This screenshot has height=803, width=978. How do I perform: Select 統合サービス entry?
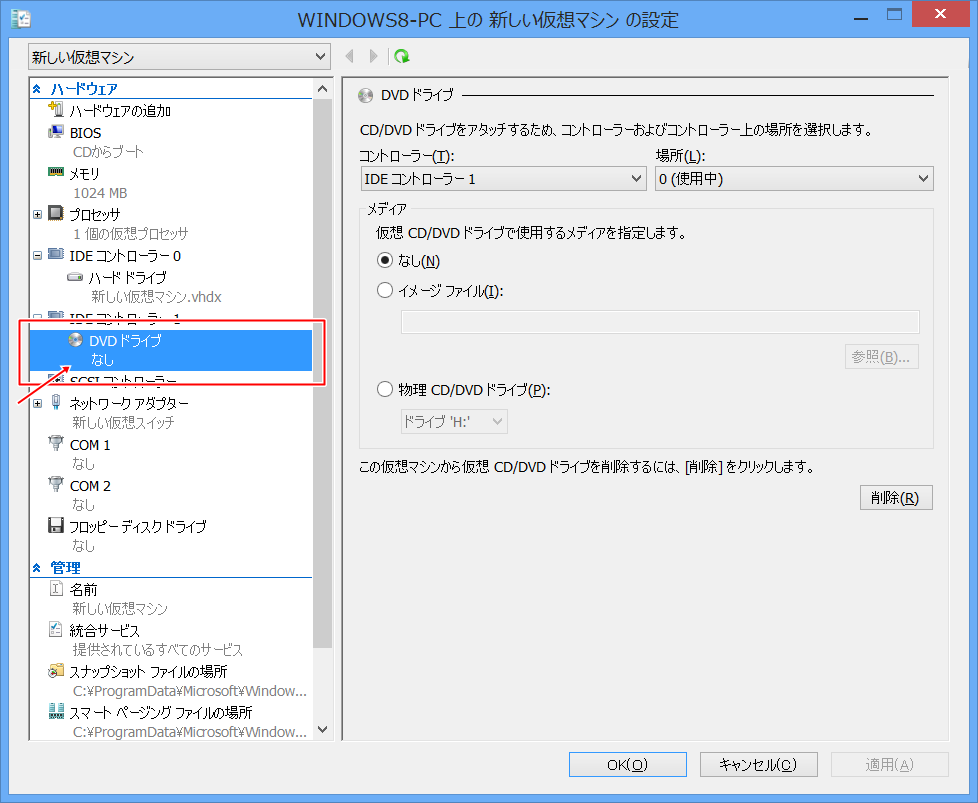pyautogui.click(x=105, y=630)
